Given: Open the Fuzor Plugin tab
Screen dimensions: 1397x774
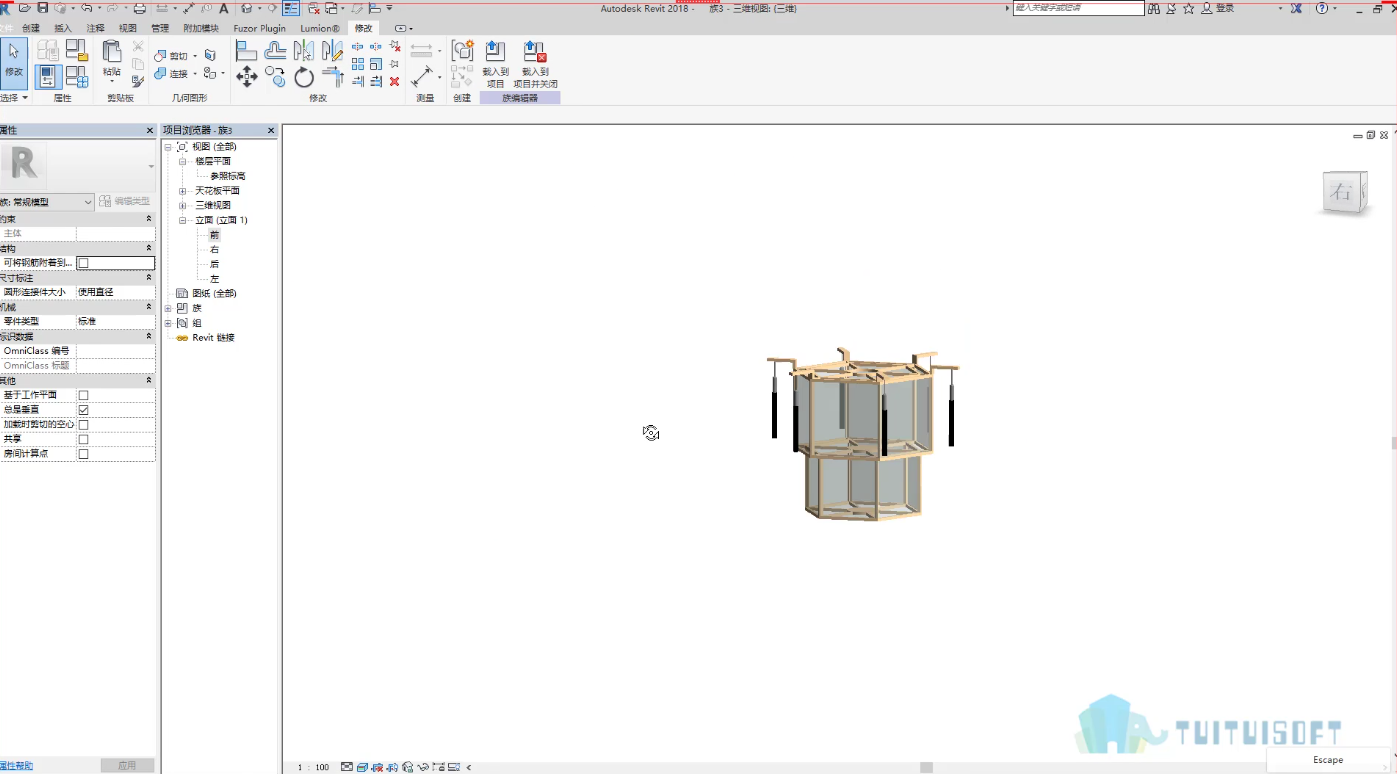Looking at the screenshot, I should [x=259, y=28].
